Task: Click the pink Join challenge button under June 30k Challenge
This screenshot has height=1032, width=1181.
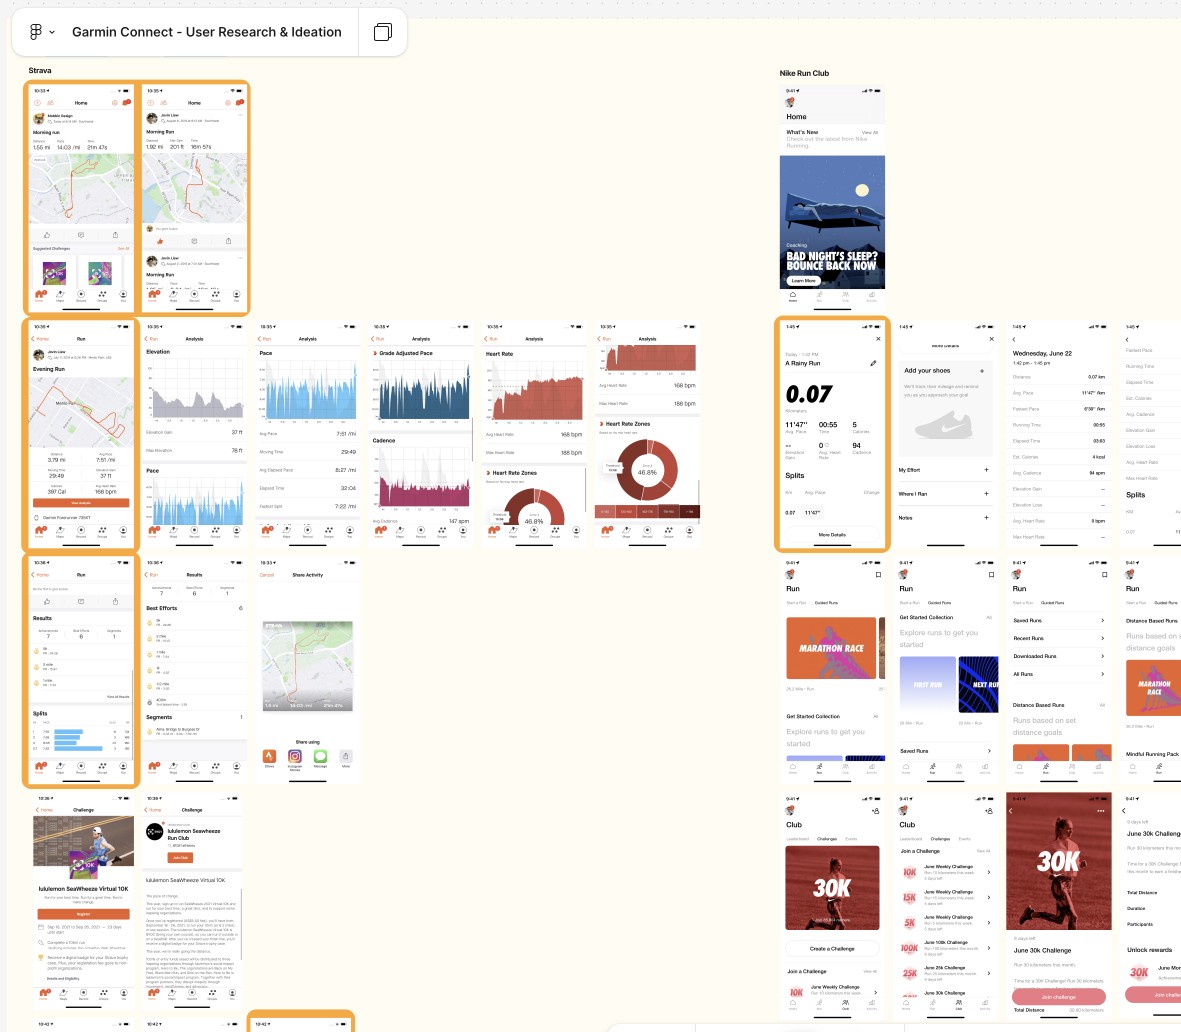Action: [1058, 997]
